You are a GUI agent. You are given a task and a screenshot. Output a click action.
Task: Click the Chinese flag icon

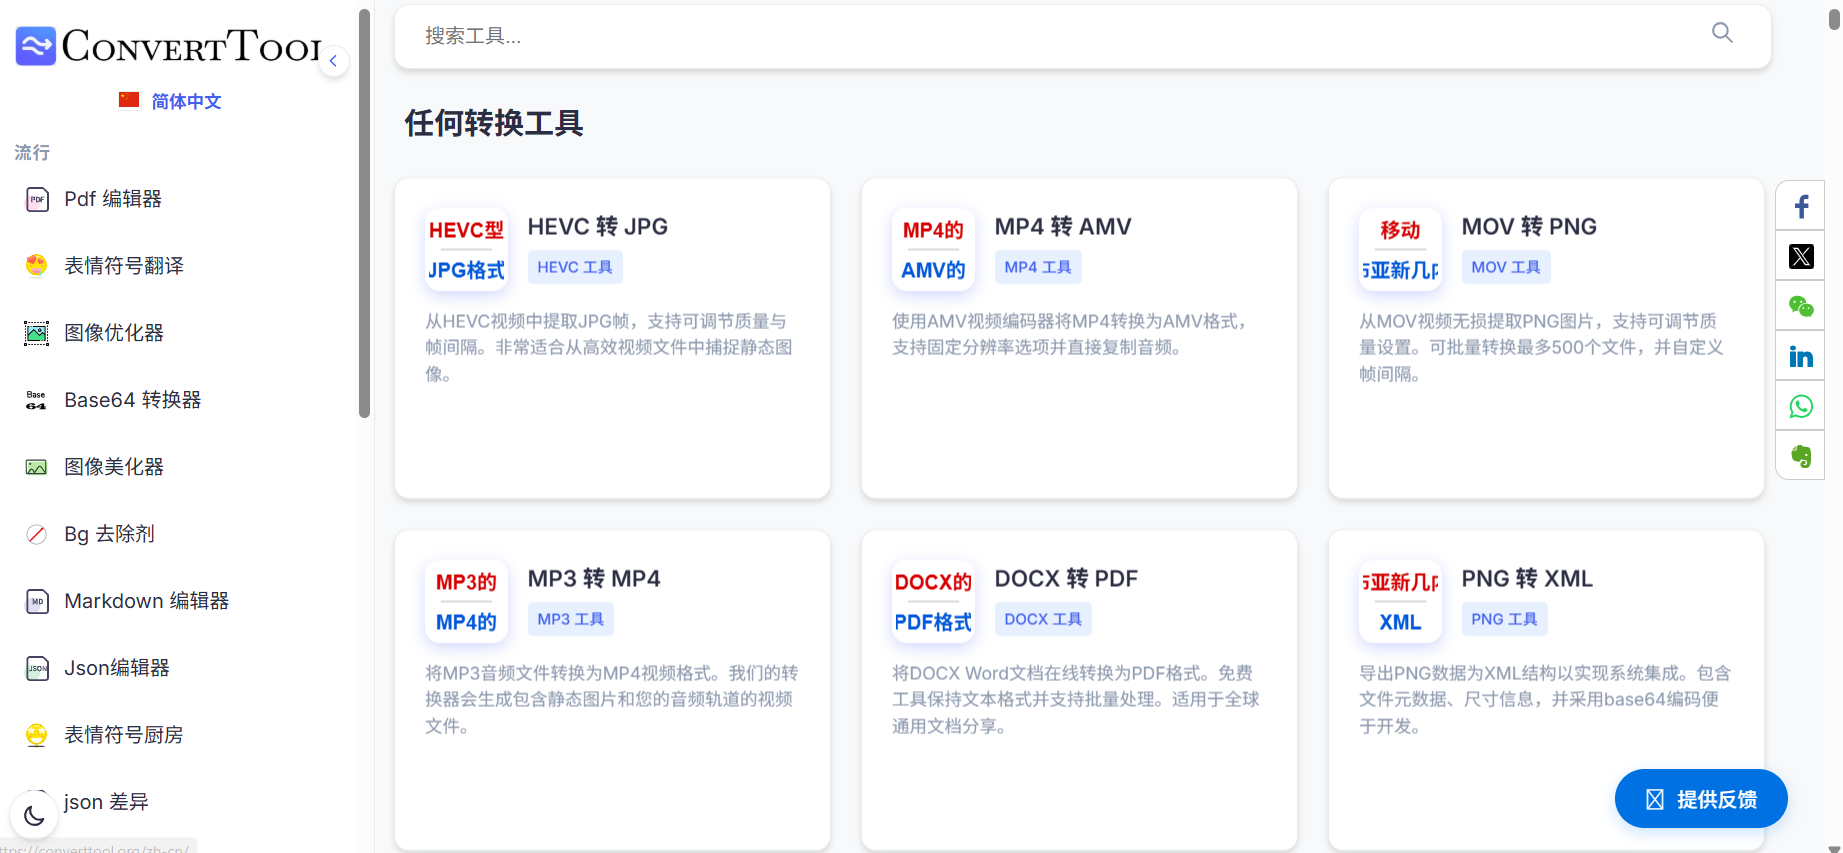[x=129, y=100]
